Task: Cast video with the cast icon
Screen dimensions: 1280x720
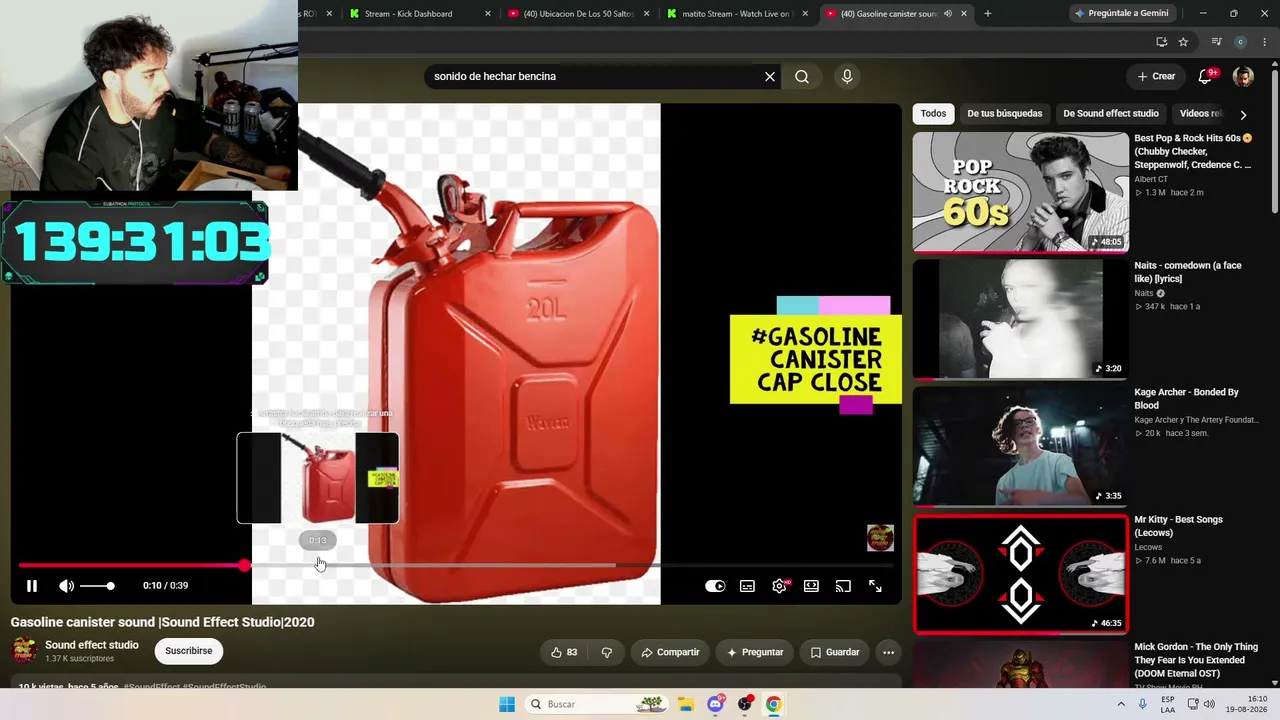Action: [843, 586]
